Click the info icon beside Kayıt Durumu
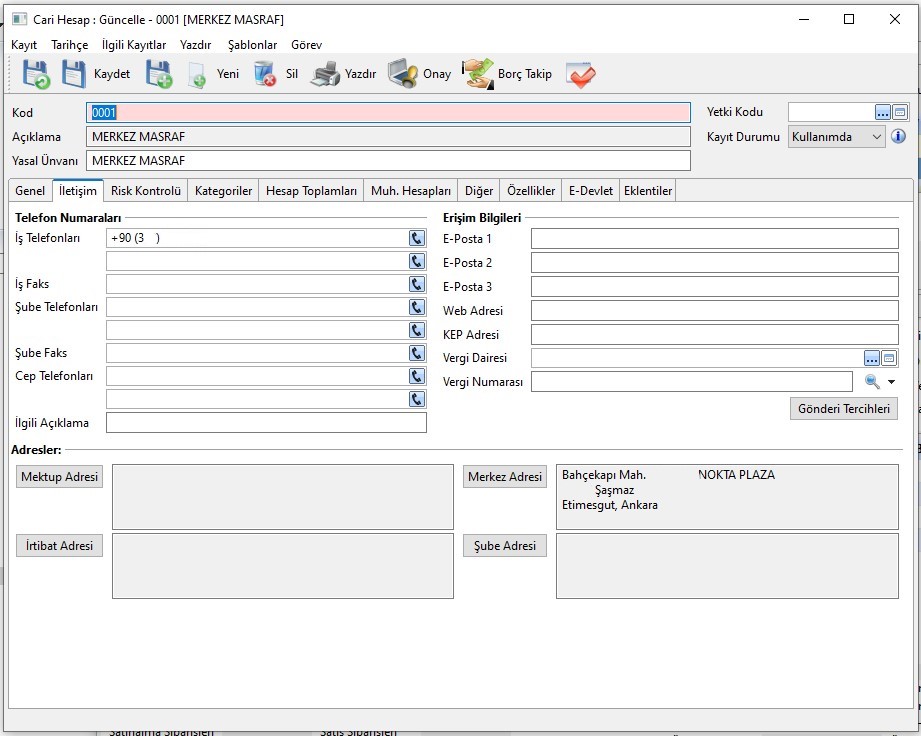 (898, 136)
